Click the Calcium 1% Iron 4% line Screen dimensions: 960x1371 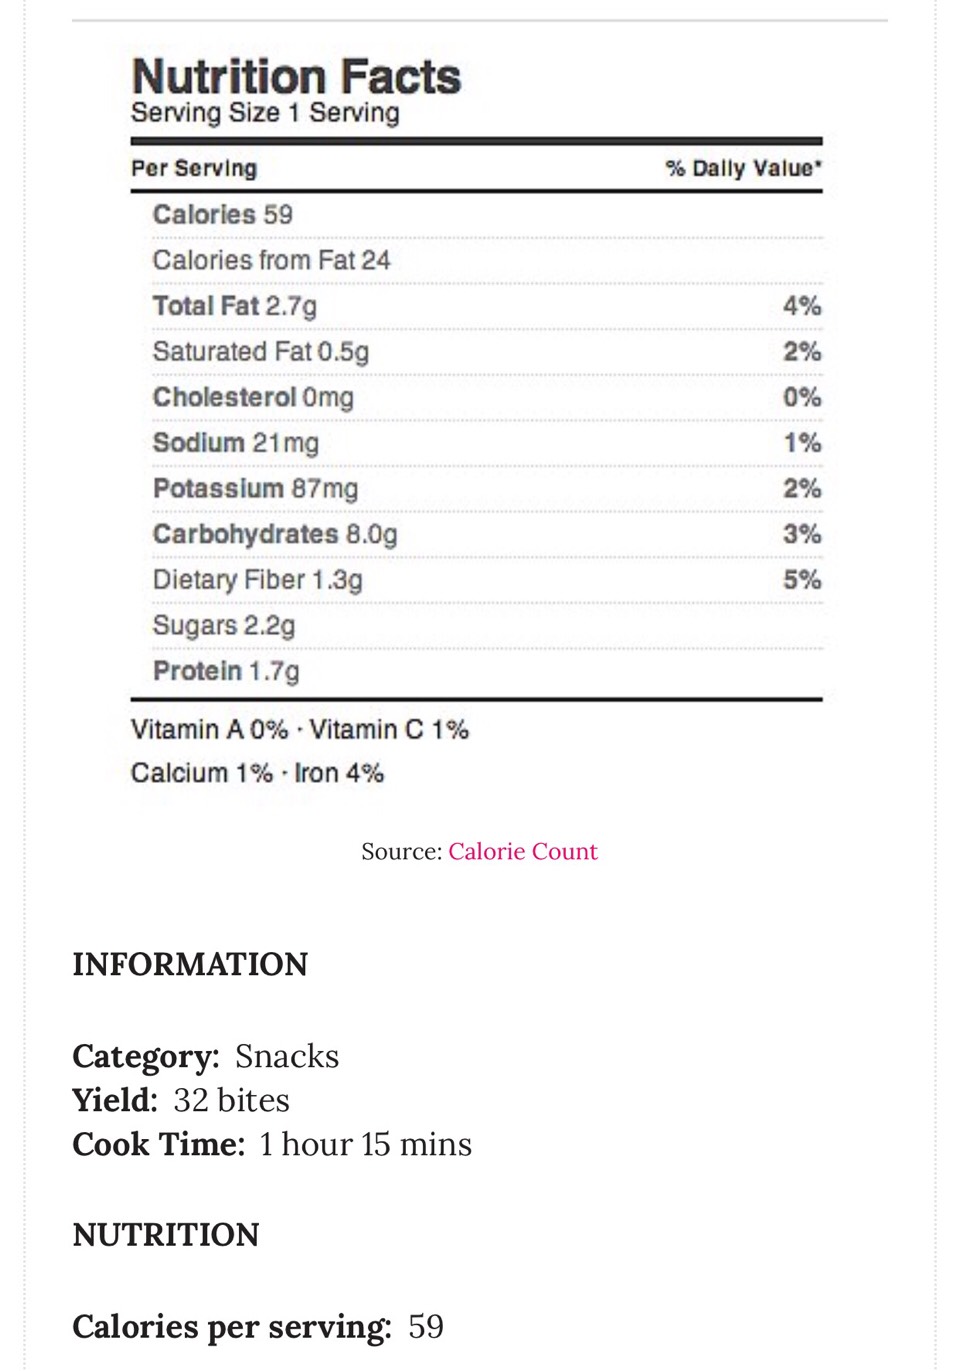coord(257,773)
